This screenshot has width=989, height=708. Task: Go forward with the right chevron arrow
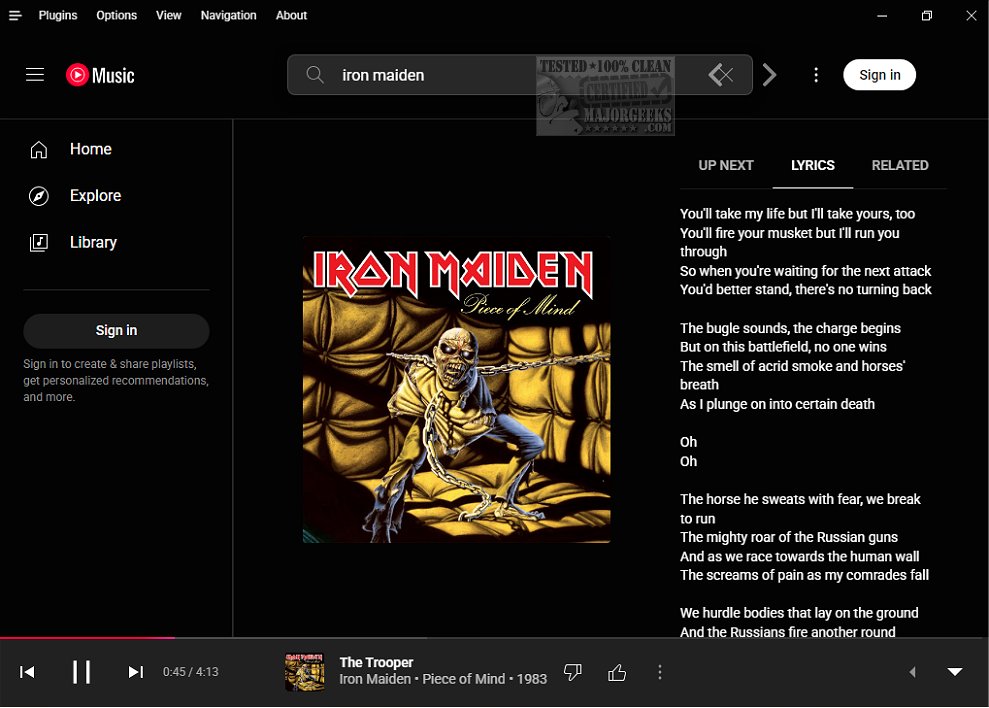point(769,75)
